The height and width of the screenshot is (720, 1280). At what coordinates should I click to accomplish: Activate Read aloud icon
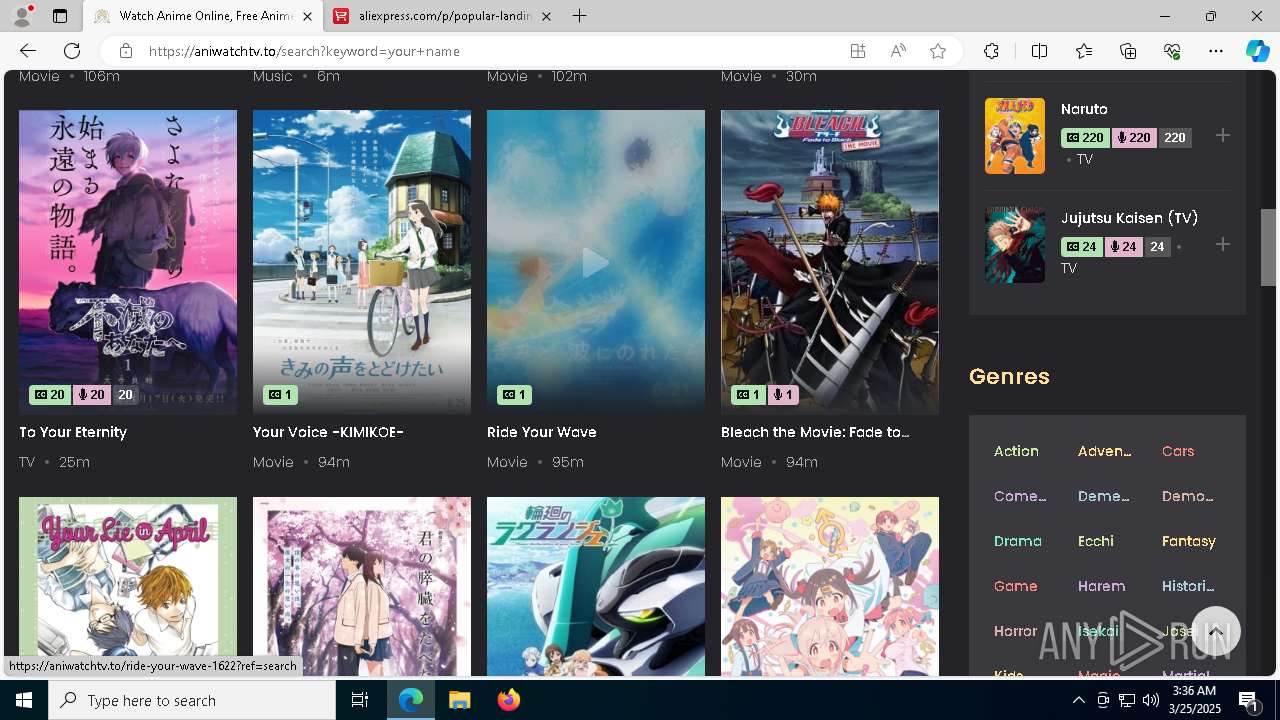(898, 51)
